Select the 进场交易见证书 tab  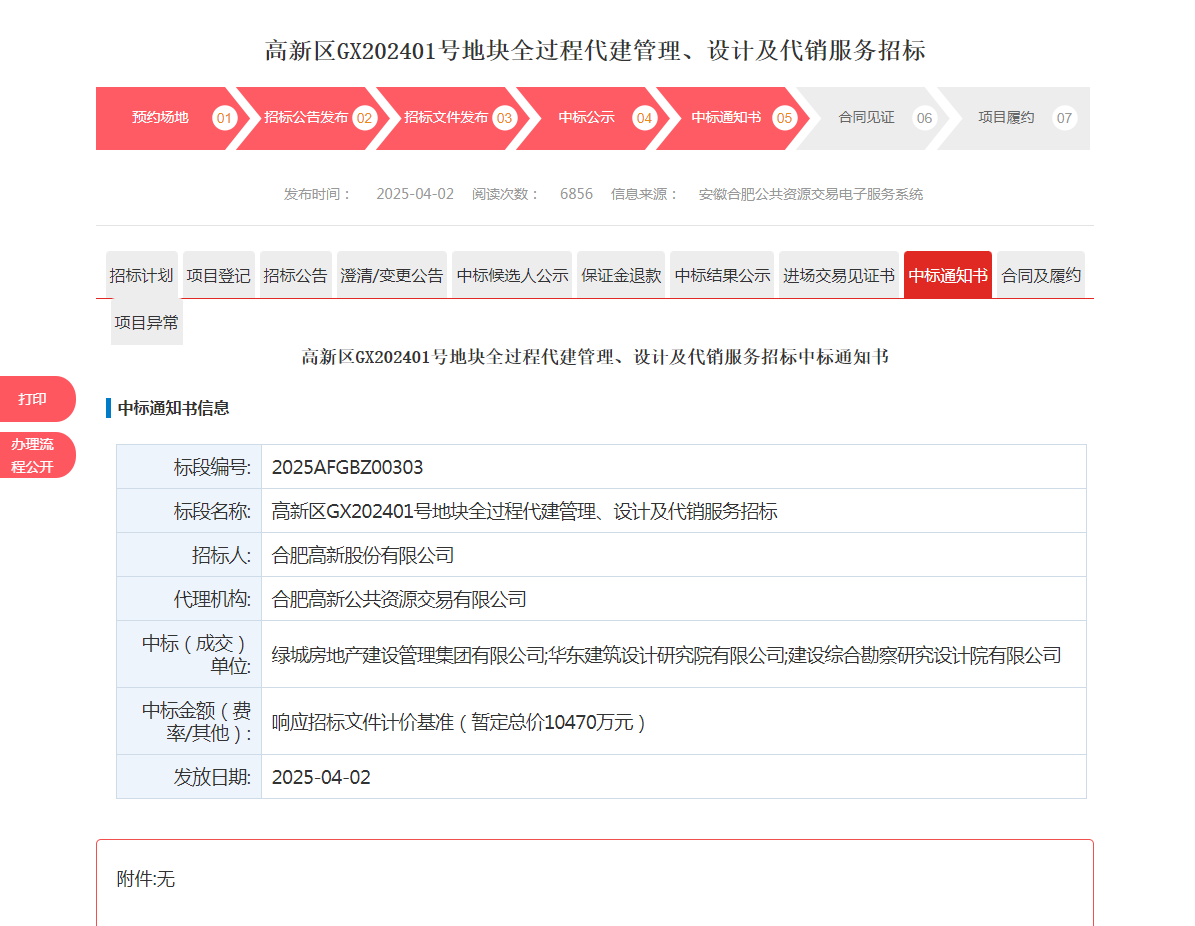pos(838,275)
